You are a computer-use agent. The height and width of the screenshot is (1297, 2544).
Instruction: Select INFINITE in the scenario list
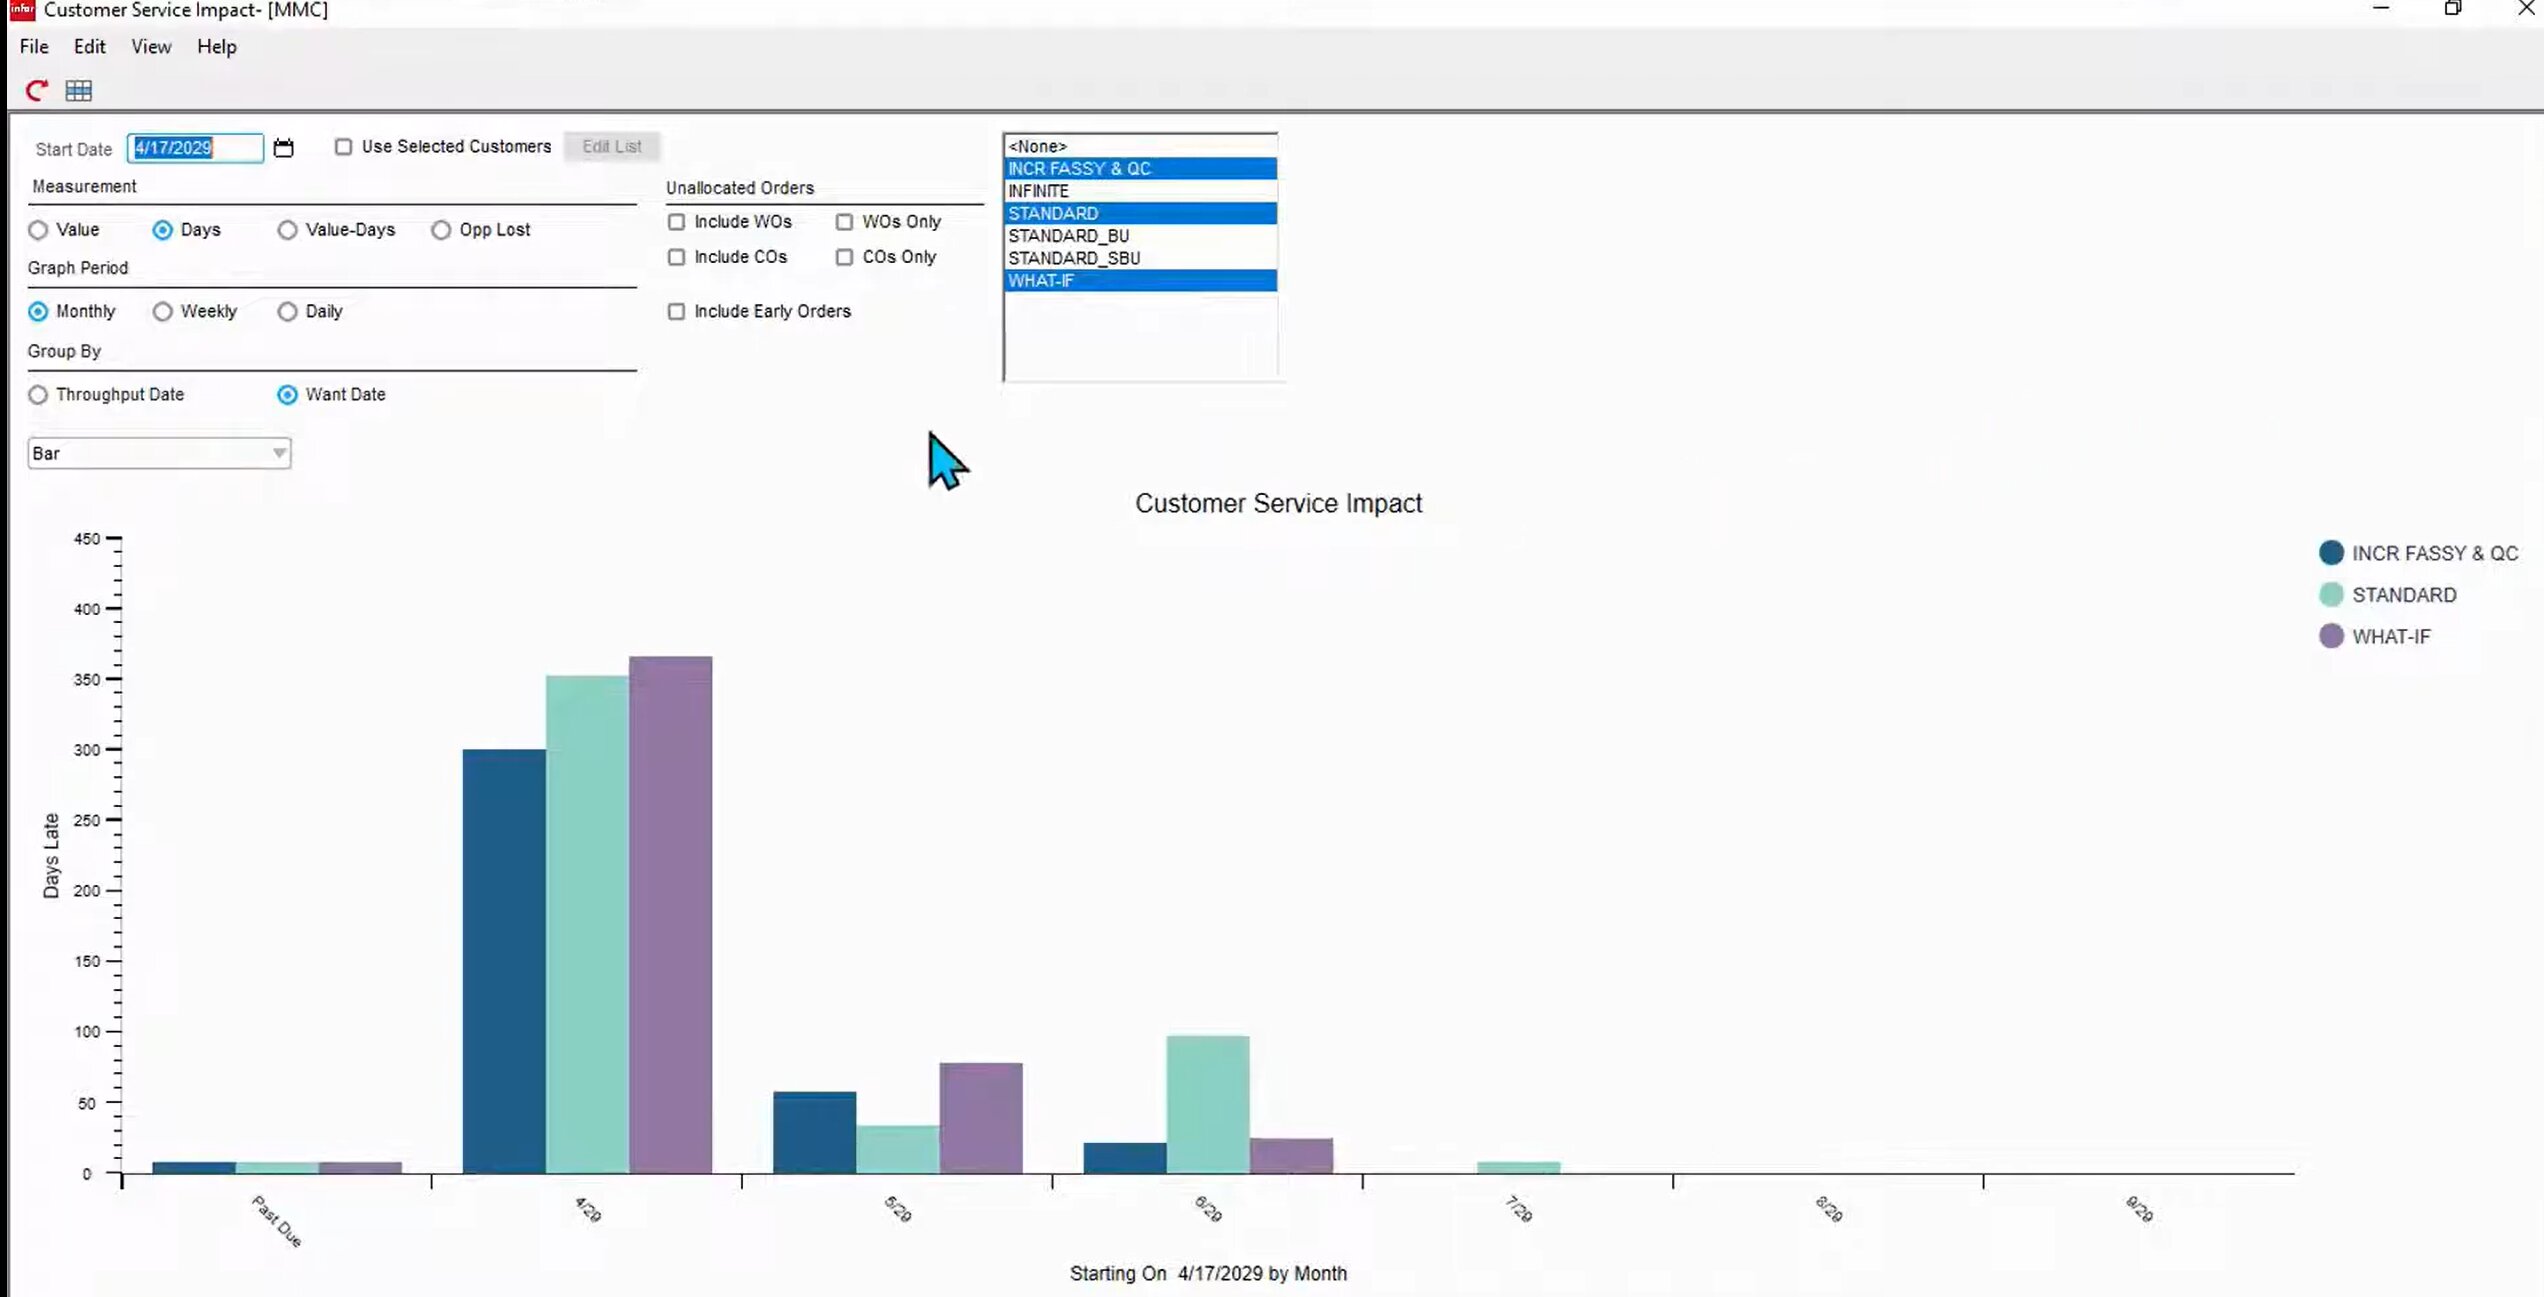[1040, 190]
